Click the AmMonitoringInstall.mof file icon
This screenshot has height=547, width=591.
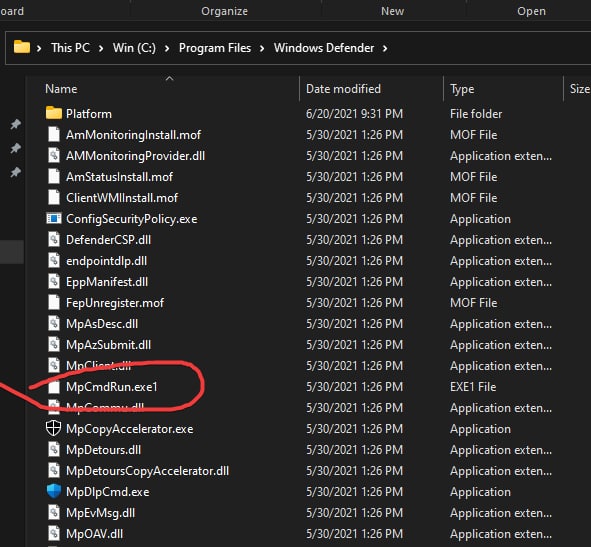click(54, 135)
